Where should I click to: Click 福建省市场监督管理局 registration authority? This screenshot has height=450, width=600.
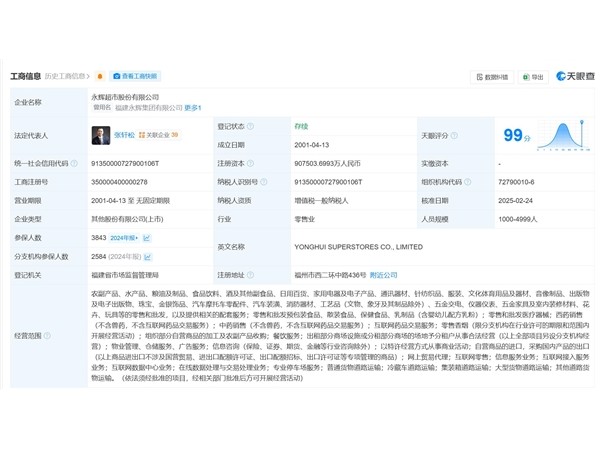coord(125,275)
